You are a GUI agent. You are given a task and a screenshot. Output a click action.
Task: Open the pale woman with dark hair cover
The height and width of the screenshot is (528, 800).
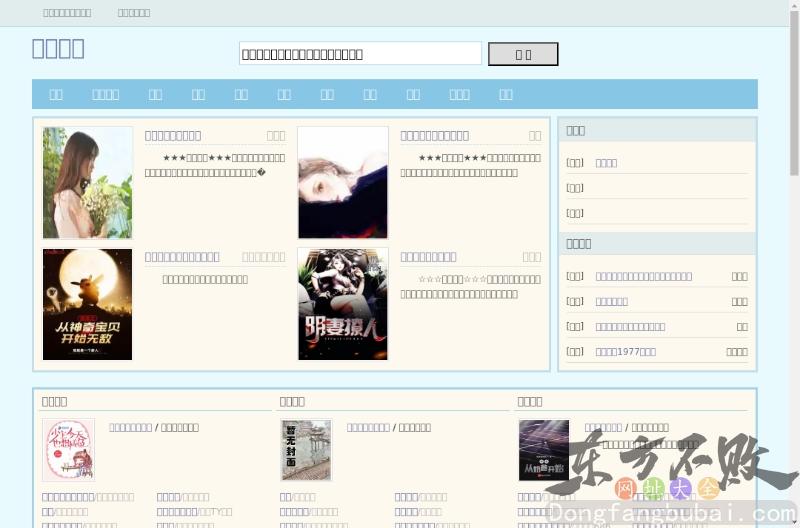(343, 182)
